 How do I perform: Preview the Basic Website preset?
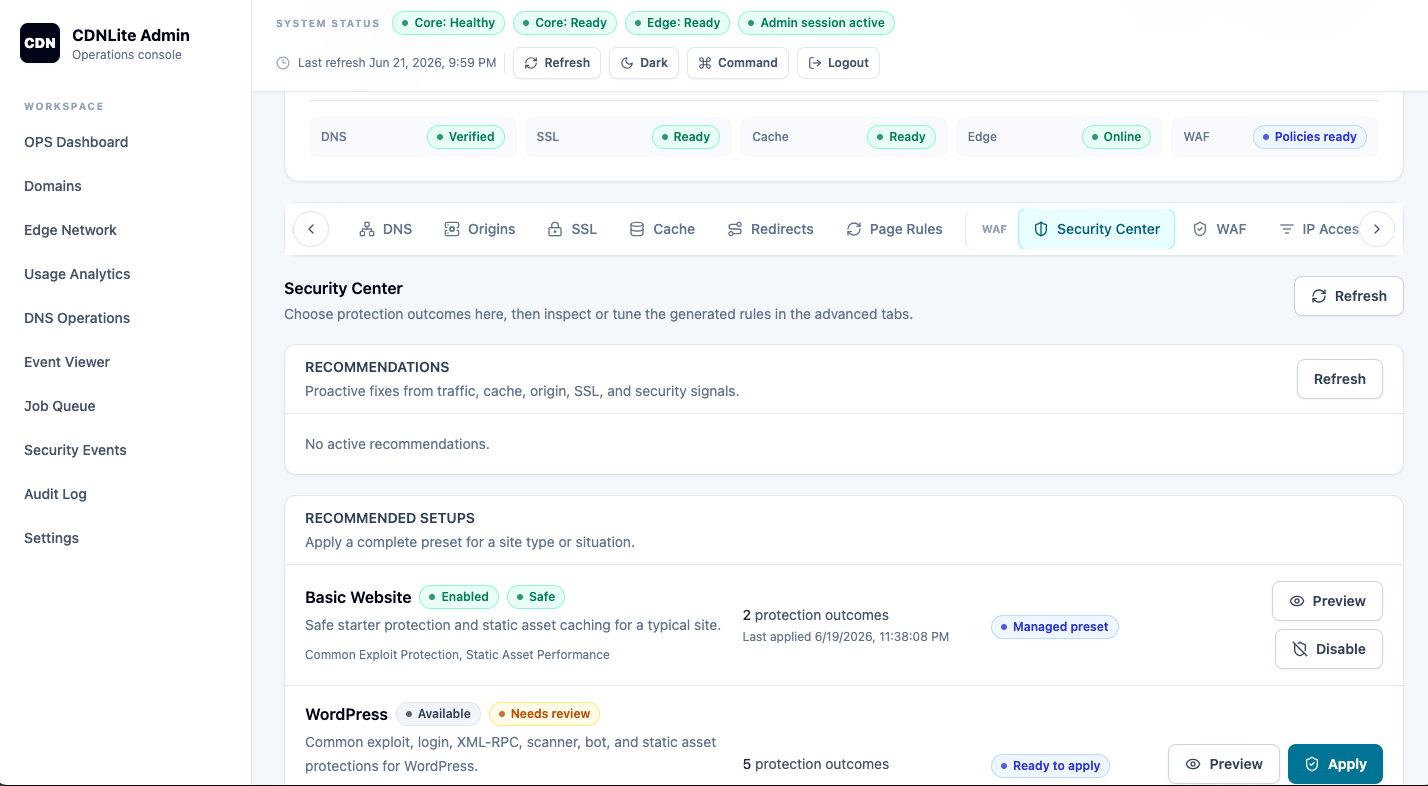pyautogui.click(x=1327, y=601)
